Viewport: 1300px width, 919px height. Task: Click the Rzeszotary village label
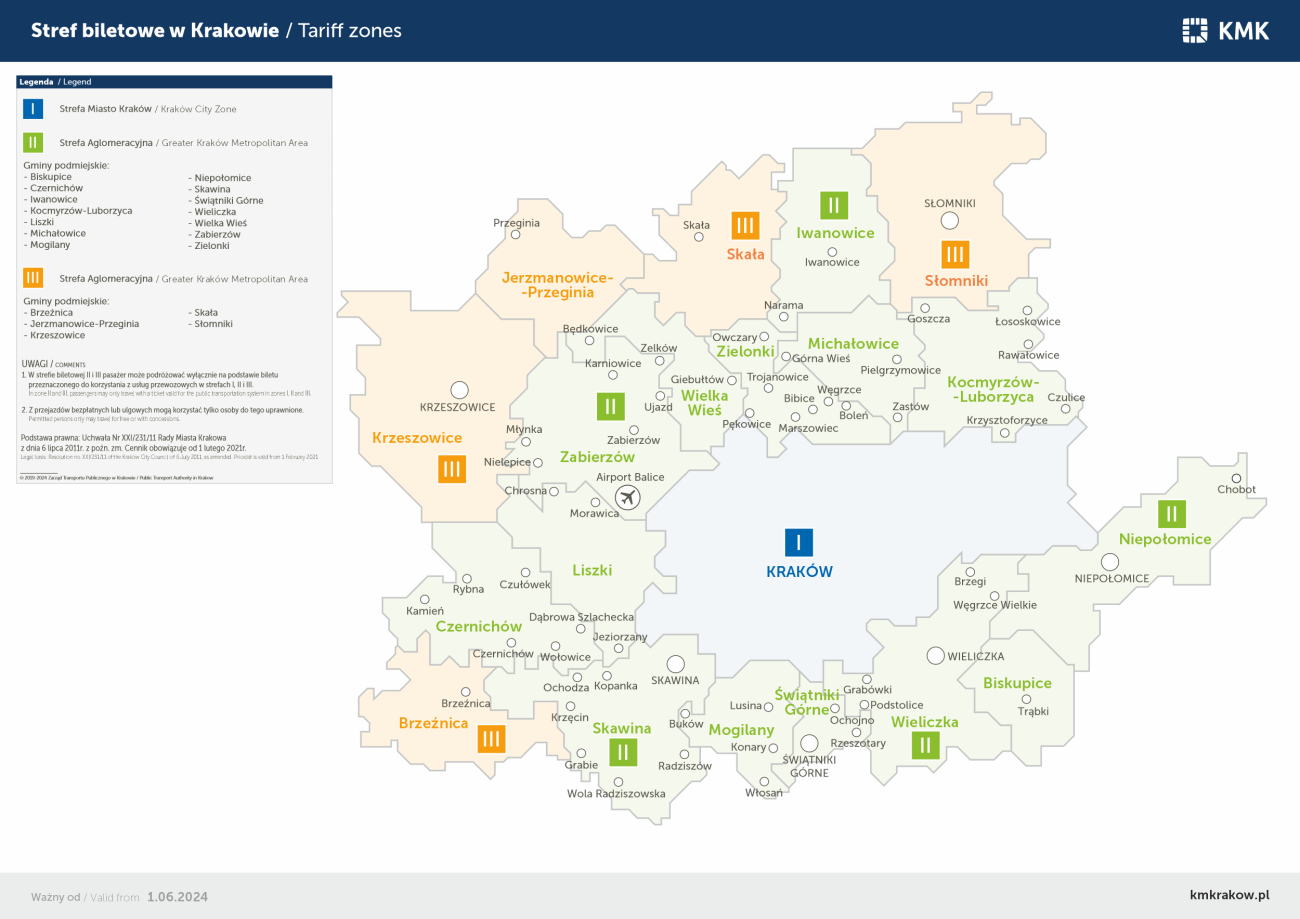click(858, 743)
